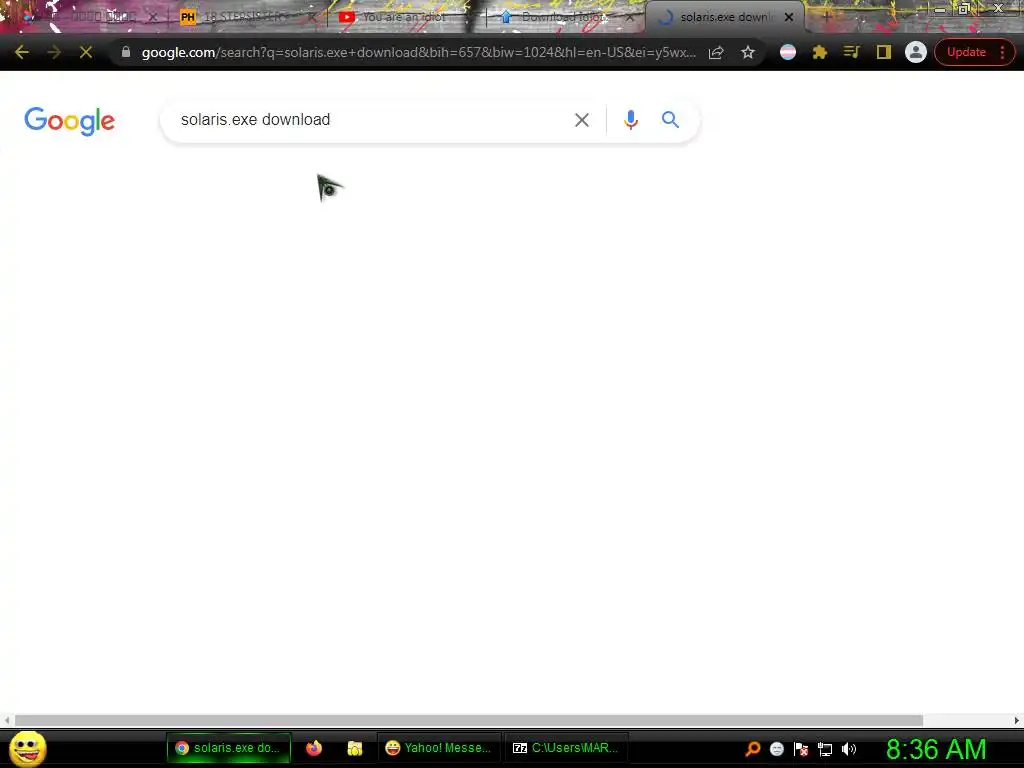Close the 'solaris.exe downl' tab
The width and height of the screenshot is (1024, 768).
click(x=789, y=17)
